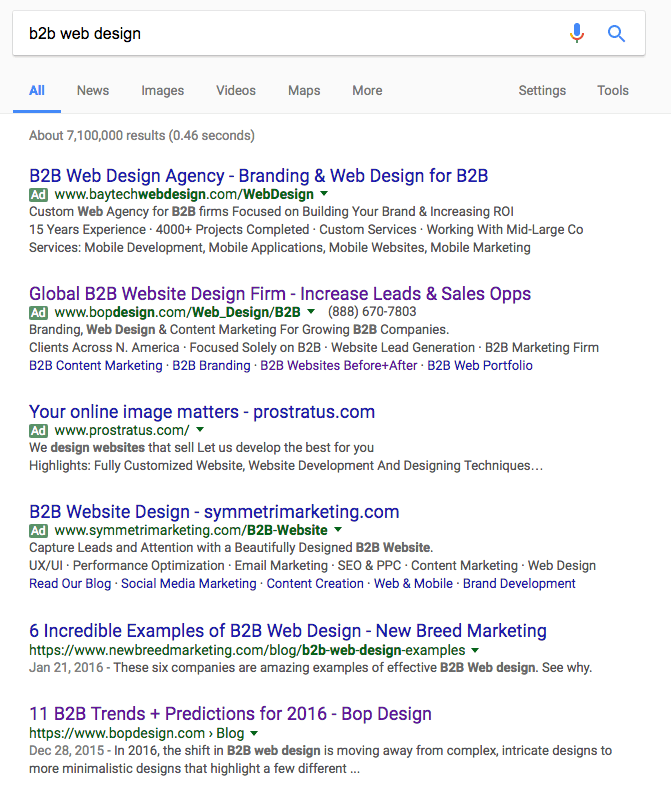Click the www.bopdesign.com/Web_Design/B2B URL text

tap(177, 313)
